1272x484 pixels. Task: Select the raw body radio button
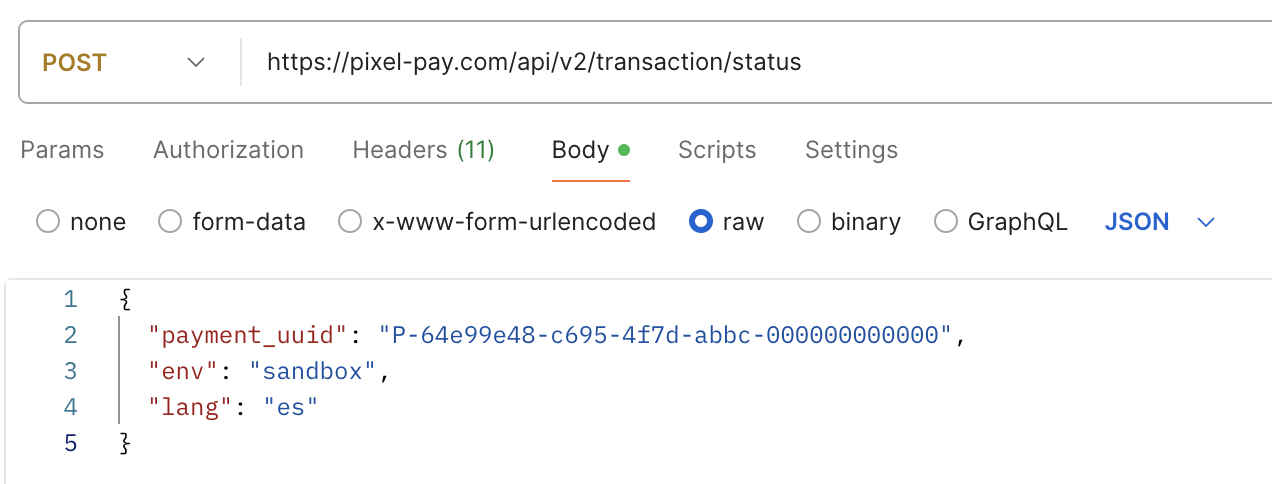tap(700, 222)
